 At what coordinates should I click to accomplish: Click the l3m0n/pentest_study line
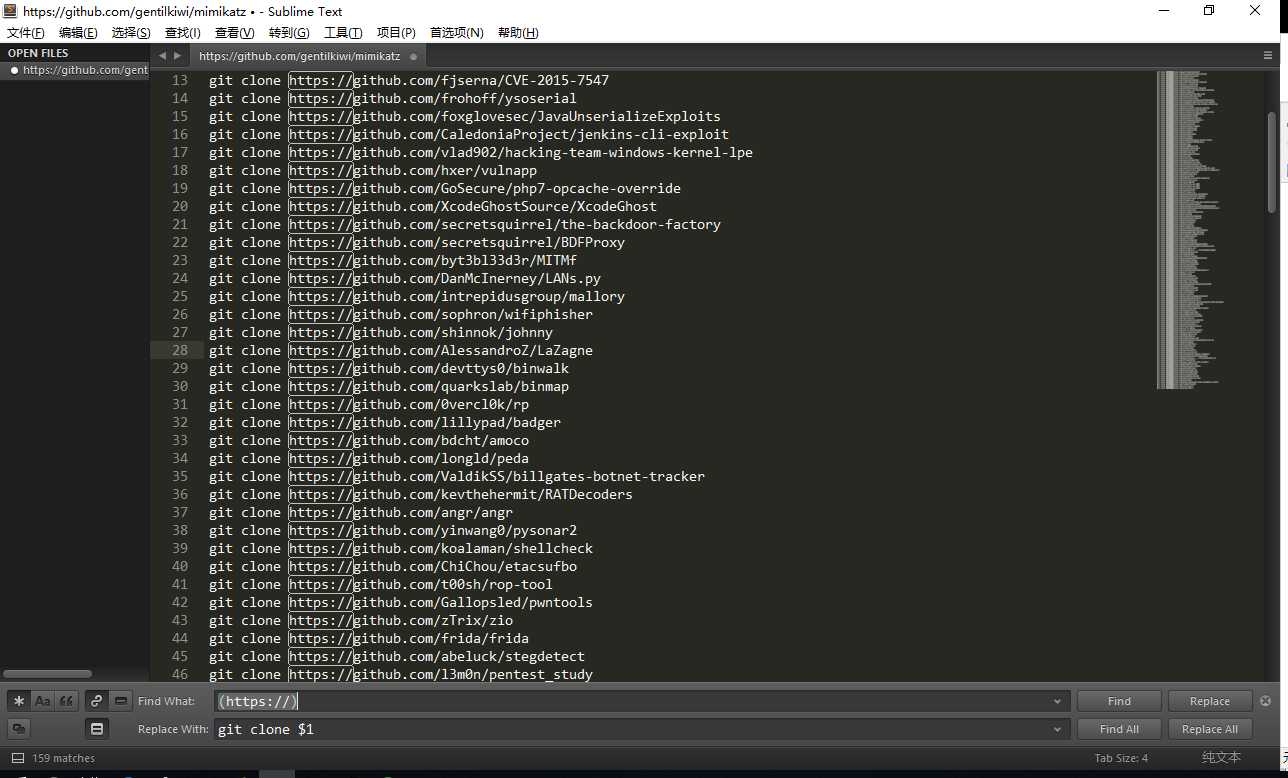tap(401, 674)
